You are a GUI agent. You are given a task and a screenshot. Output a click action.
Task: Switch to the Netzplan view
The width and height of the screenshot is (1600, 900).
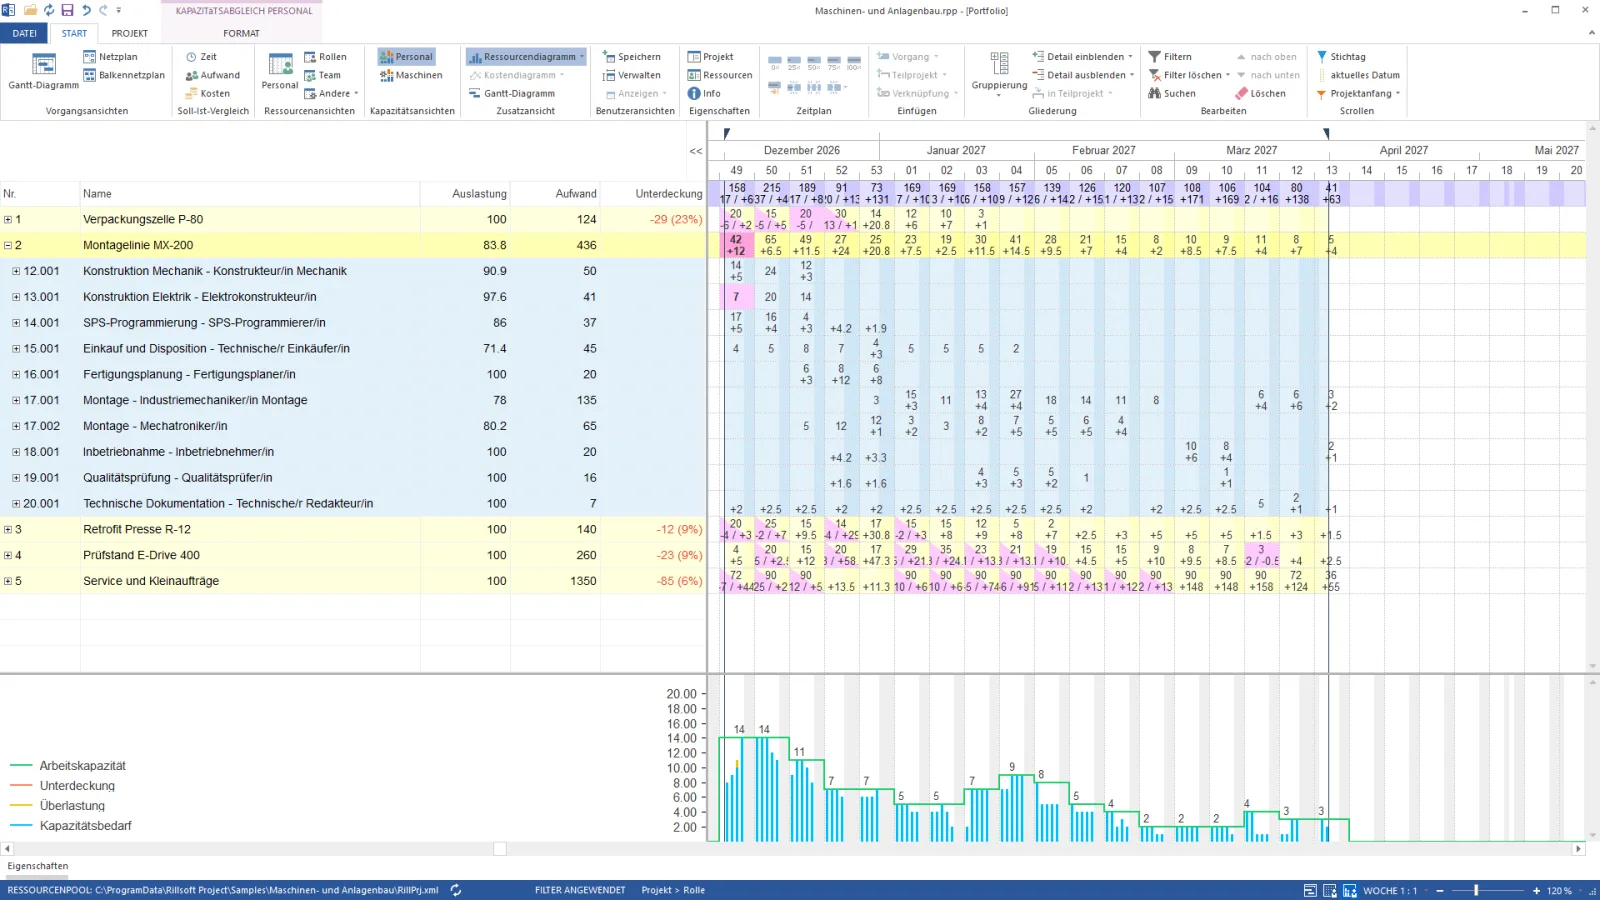click(x=111, y=57)
